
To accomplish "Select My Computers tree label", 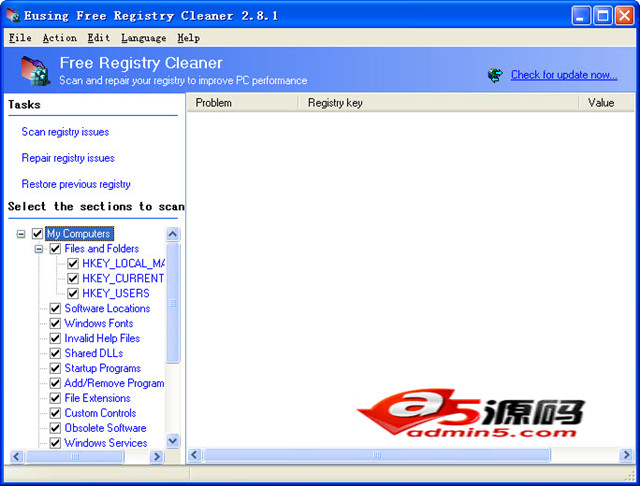I will click(79, 234).
